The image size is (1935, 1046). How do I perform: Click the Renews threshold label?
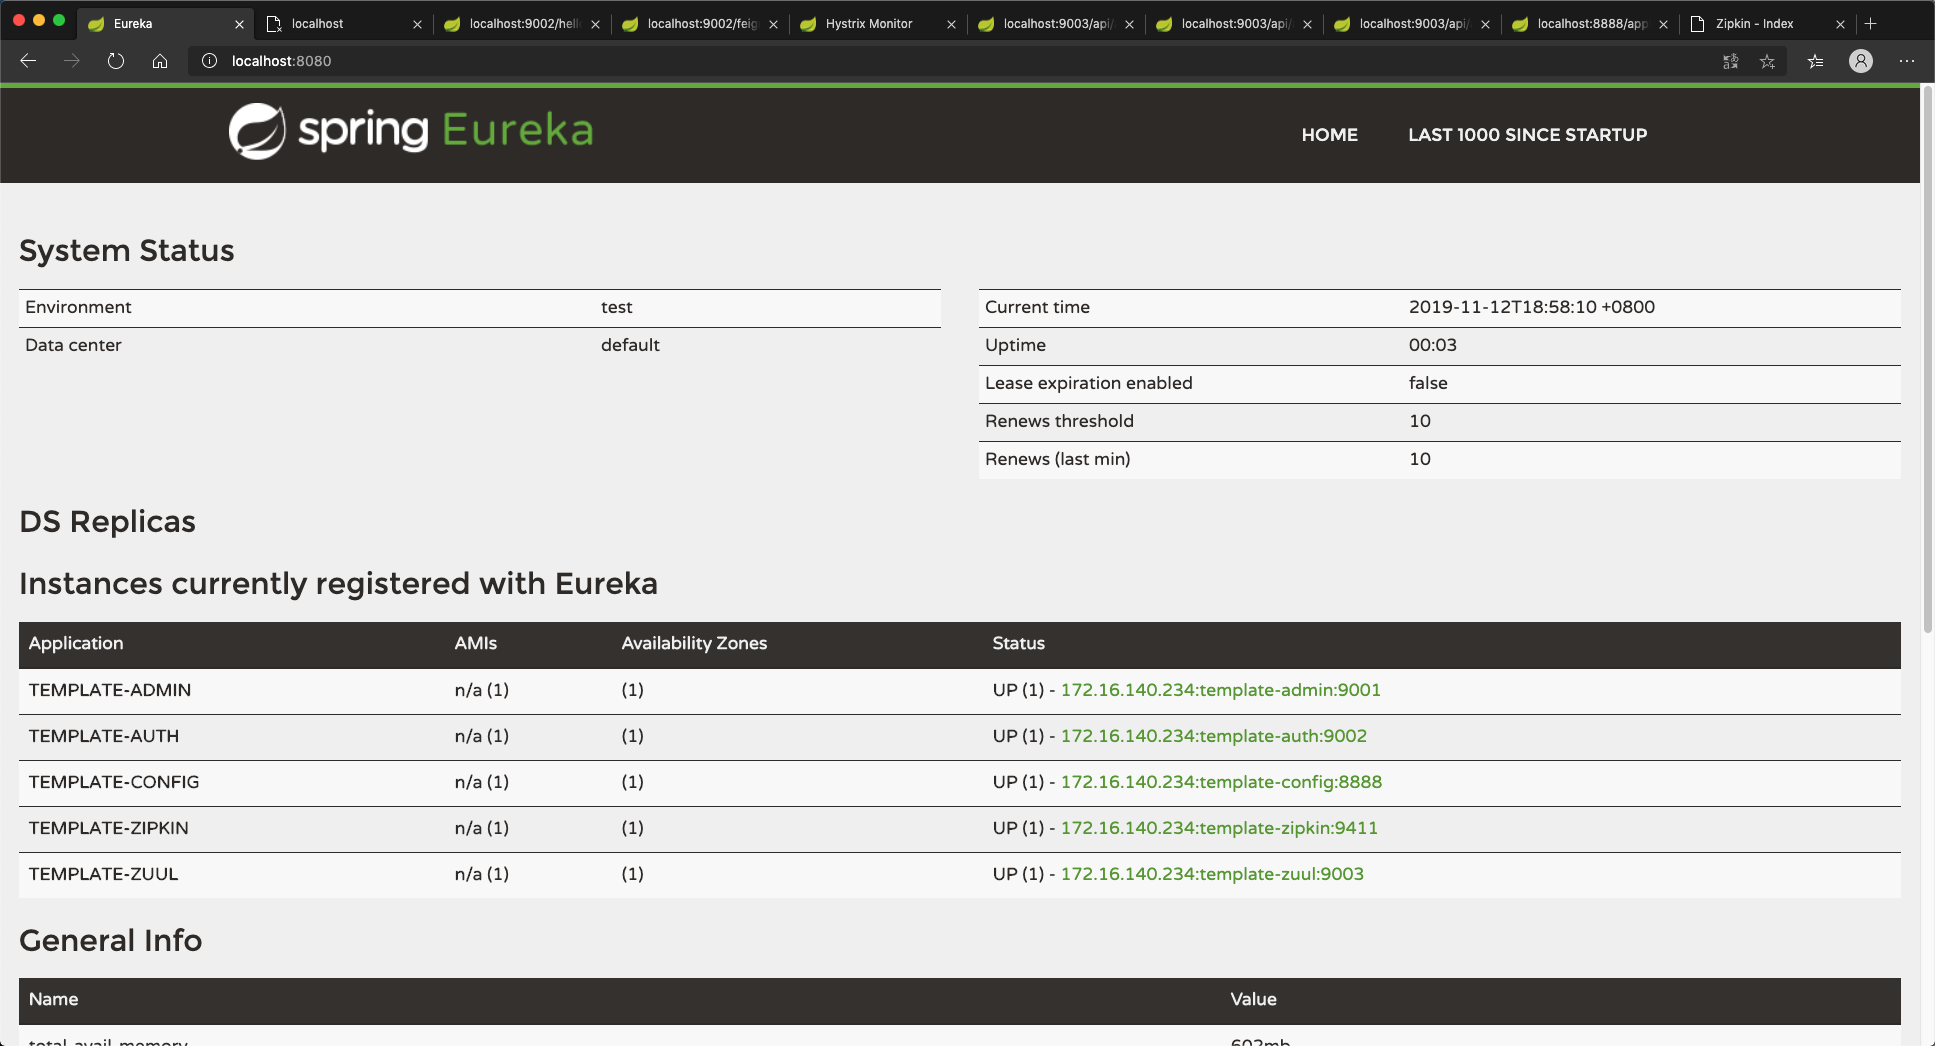click(x=1059, y=421)
